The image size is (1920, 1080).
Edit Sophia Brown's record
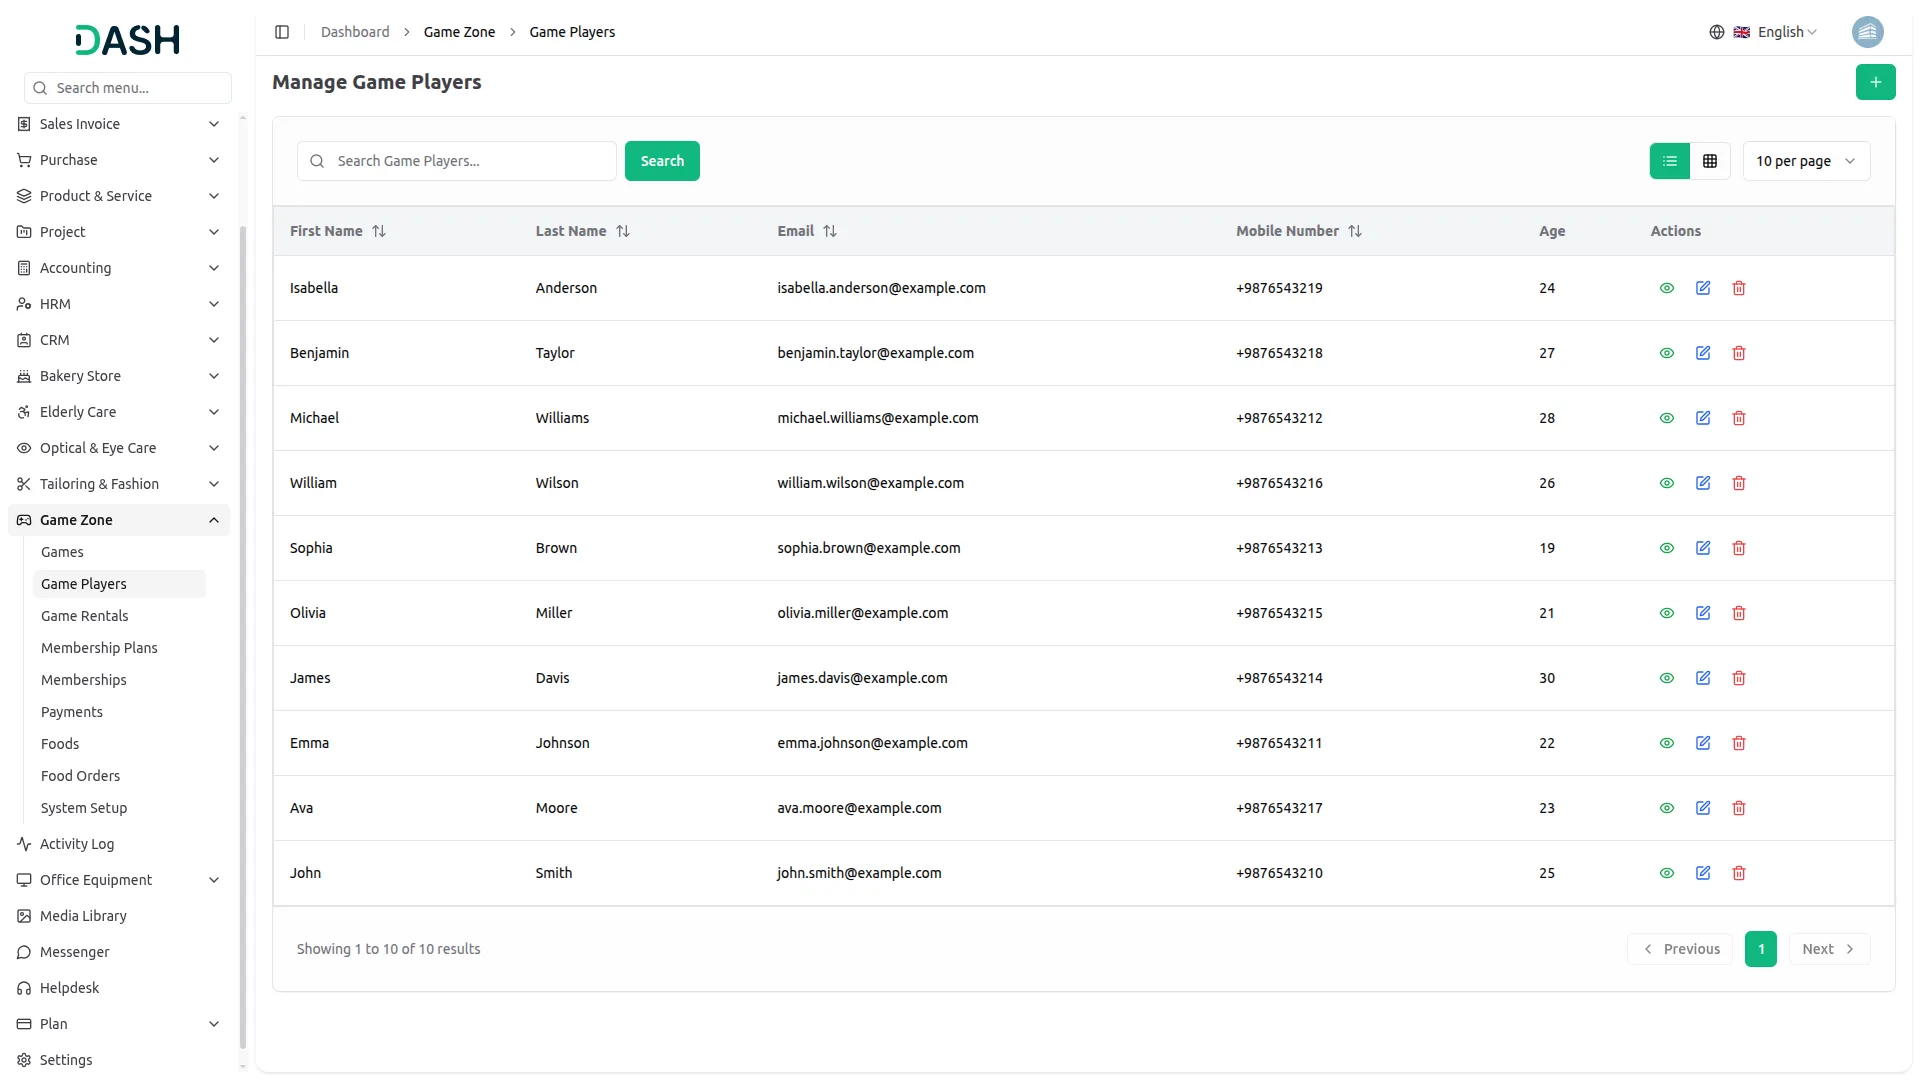[x=1703, y=548]
